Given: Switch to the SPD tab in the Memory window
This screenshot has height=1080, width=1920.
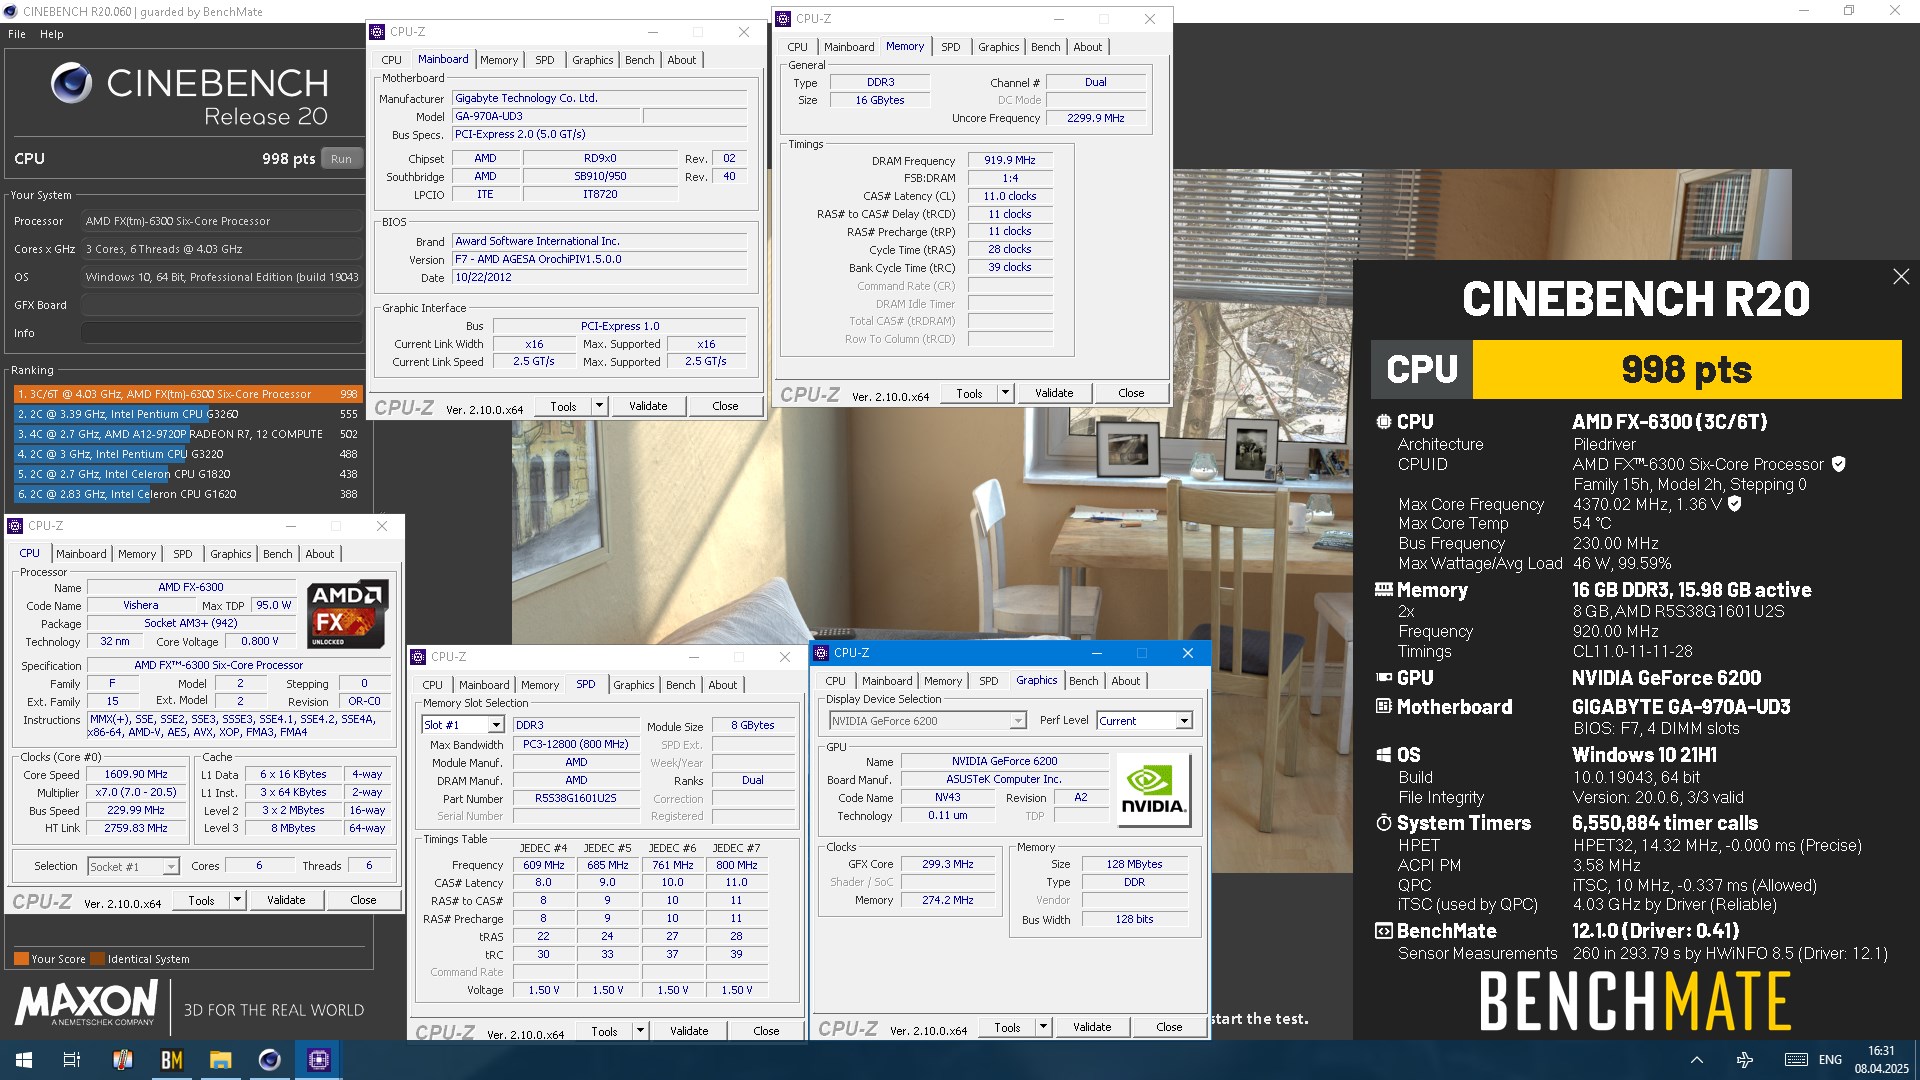Looking at the screenshot, I should pyautogui.click(x=951, y=47).
